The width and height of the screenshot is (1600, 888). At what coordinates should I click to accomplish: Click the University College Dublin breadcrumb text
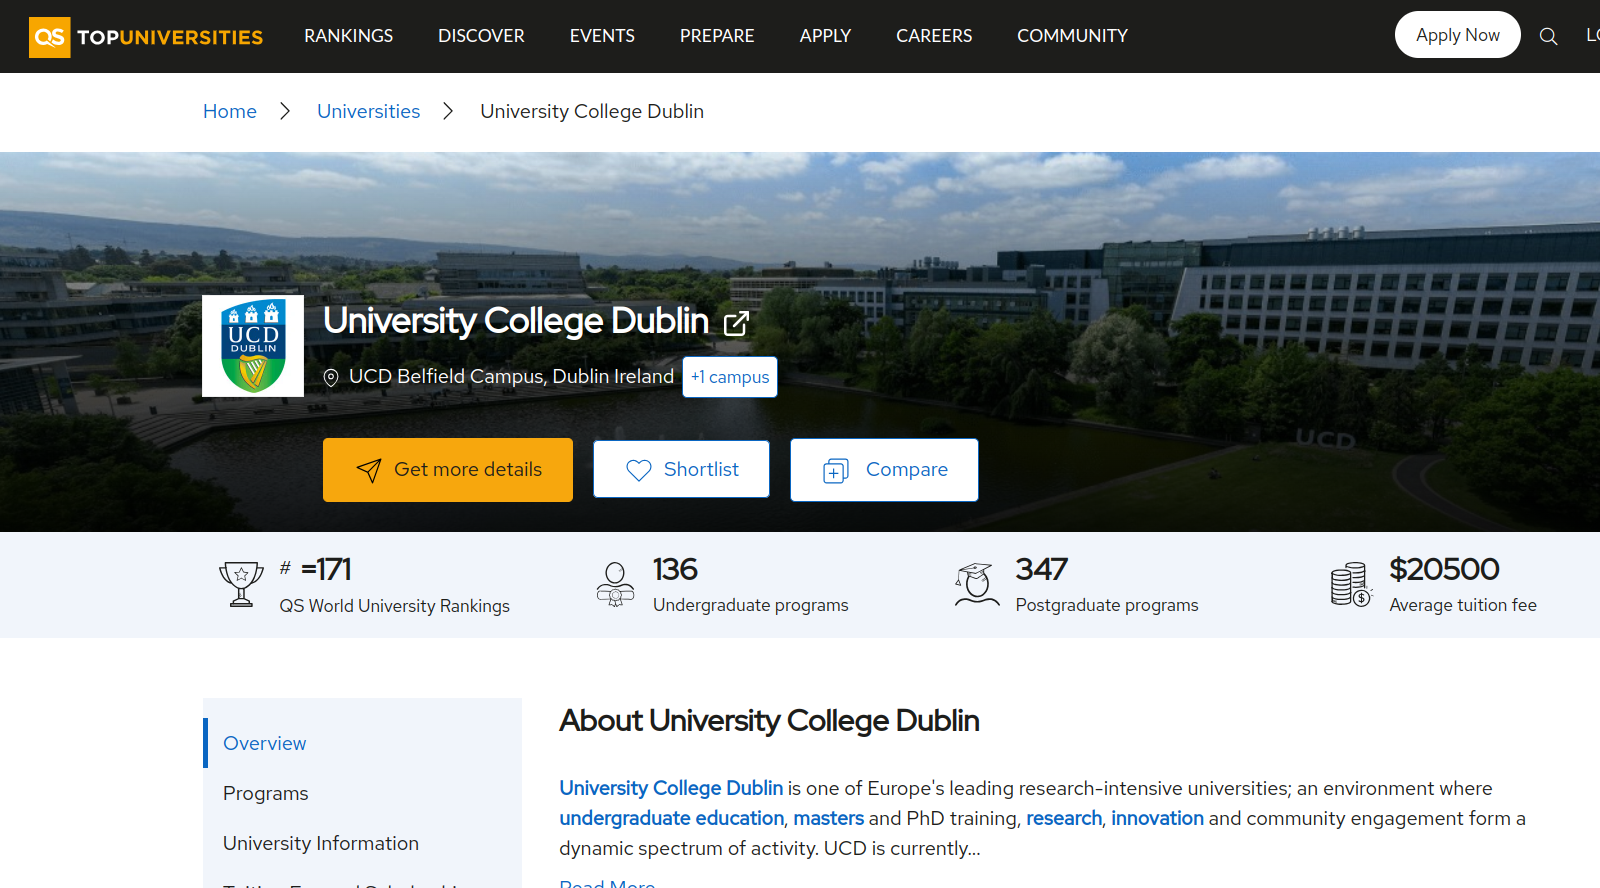pyautogui.click(x=592, y=111)
